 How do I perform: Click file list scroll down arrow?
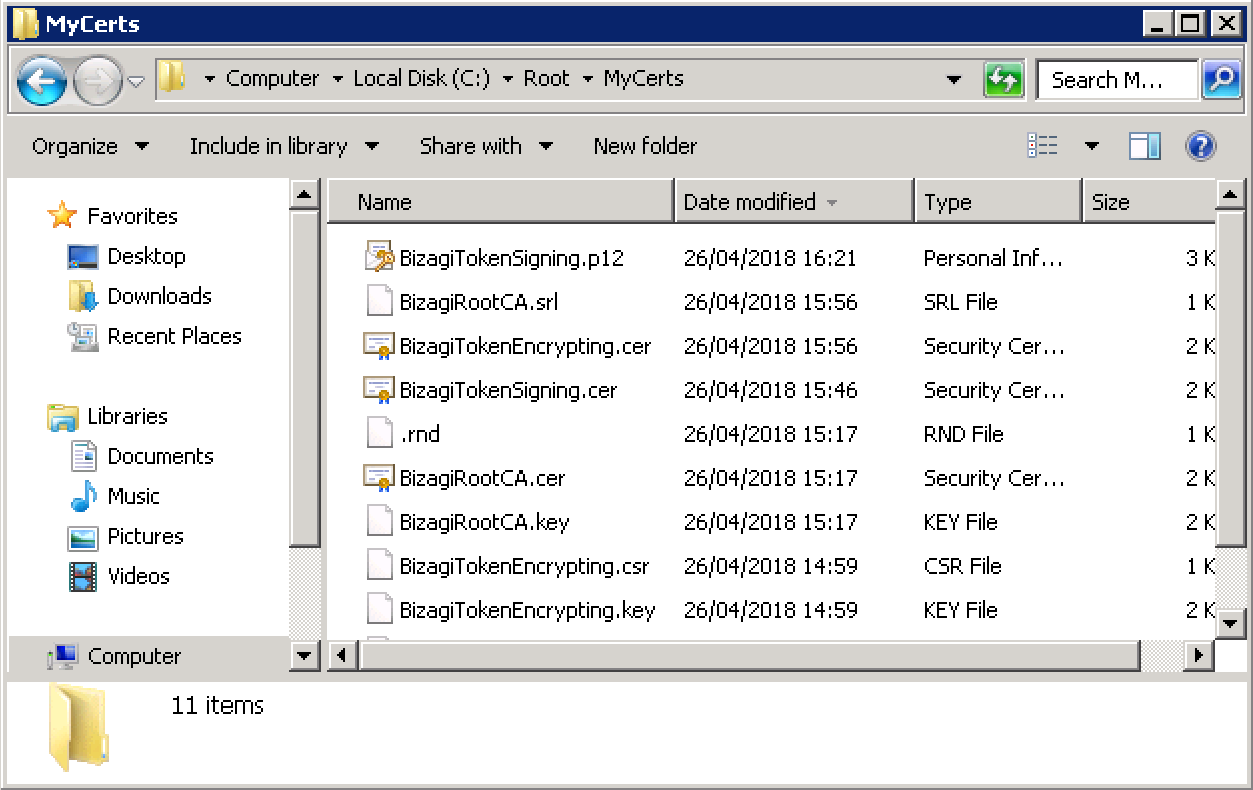1231,623
